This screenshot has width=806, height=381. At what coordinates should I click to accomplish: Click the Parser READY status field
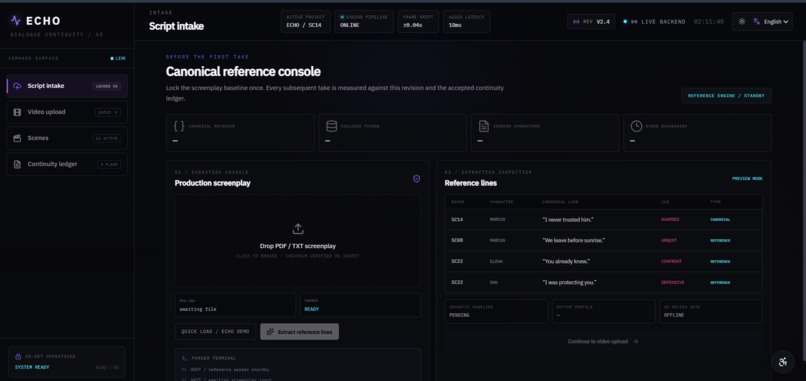(x=360, y=305)
